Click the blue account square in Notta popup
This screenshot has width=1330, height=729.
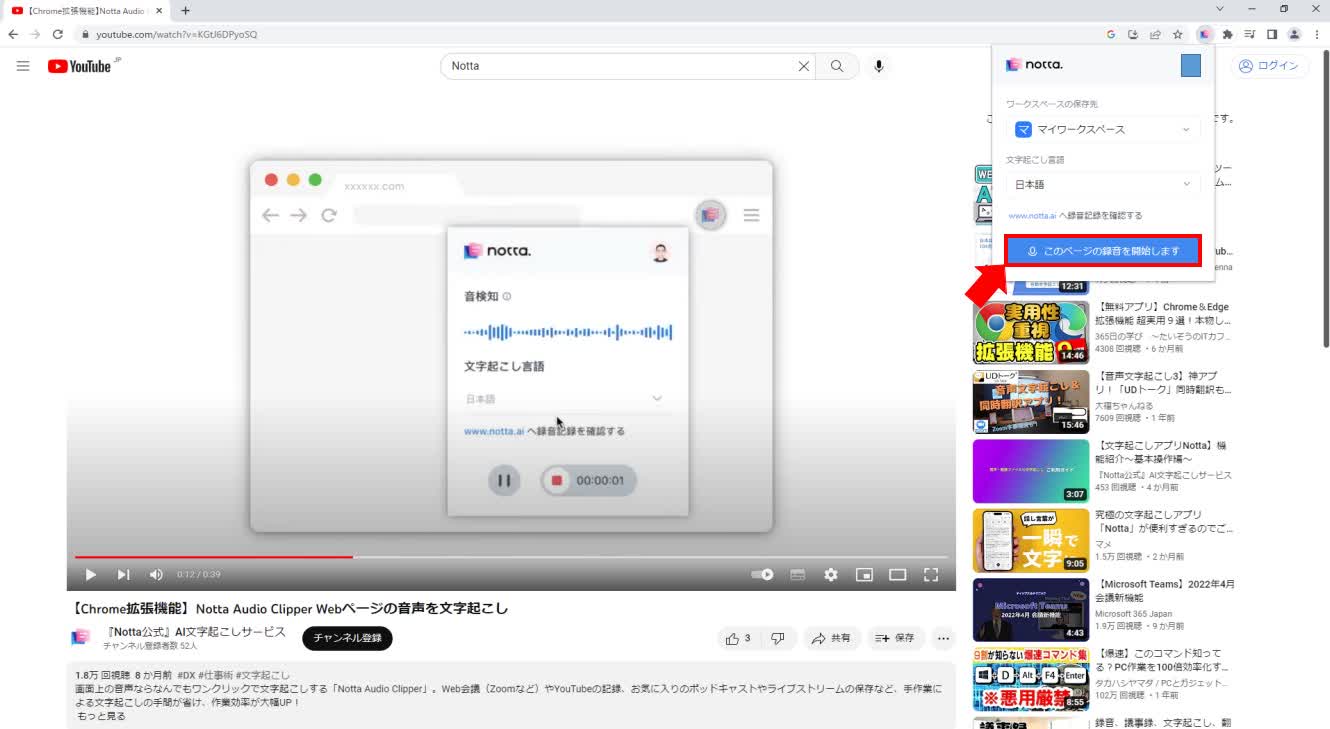pos(1190,65)
